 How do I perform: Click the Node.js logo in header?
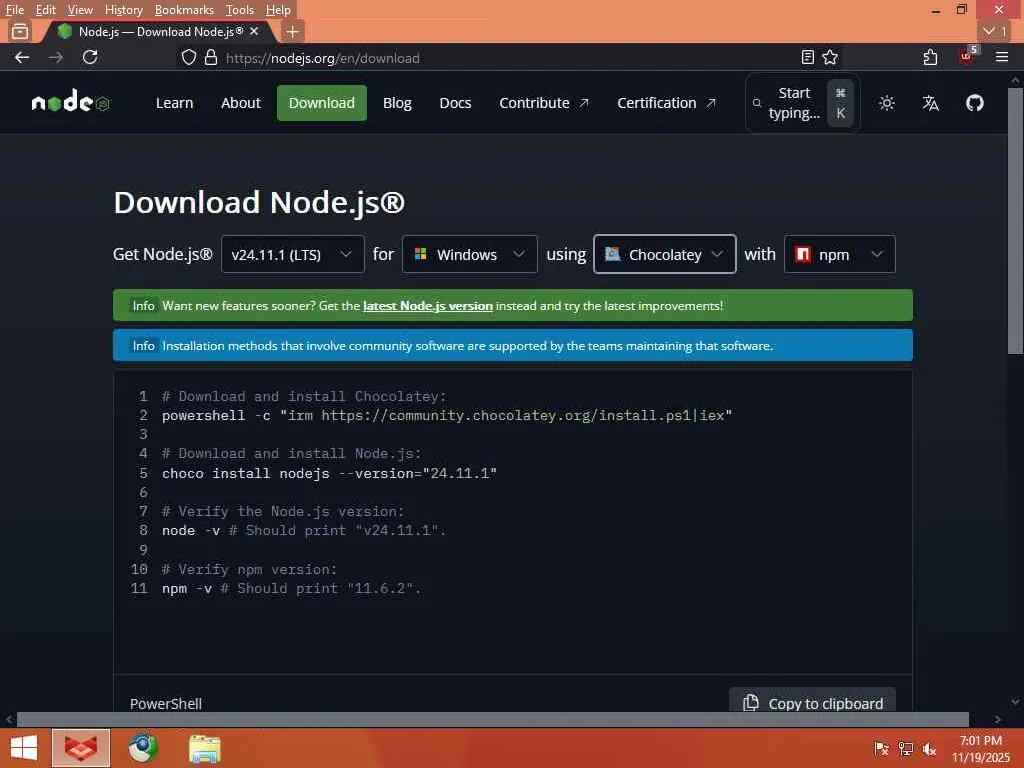(x=71, y=102)
